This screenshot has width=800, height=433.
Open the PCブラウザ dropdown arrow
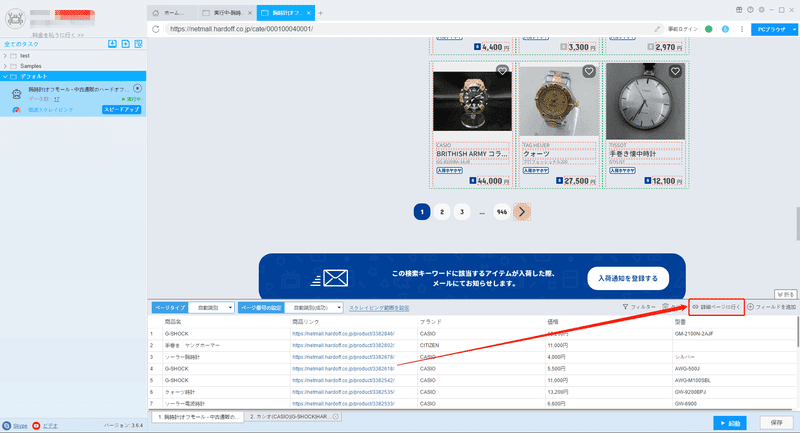794,29
